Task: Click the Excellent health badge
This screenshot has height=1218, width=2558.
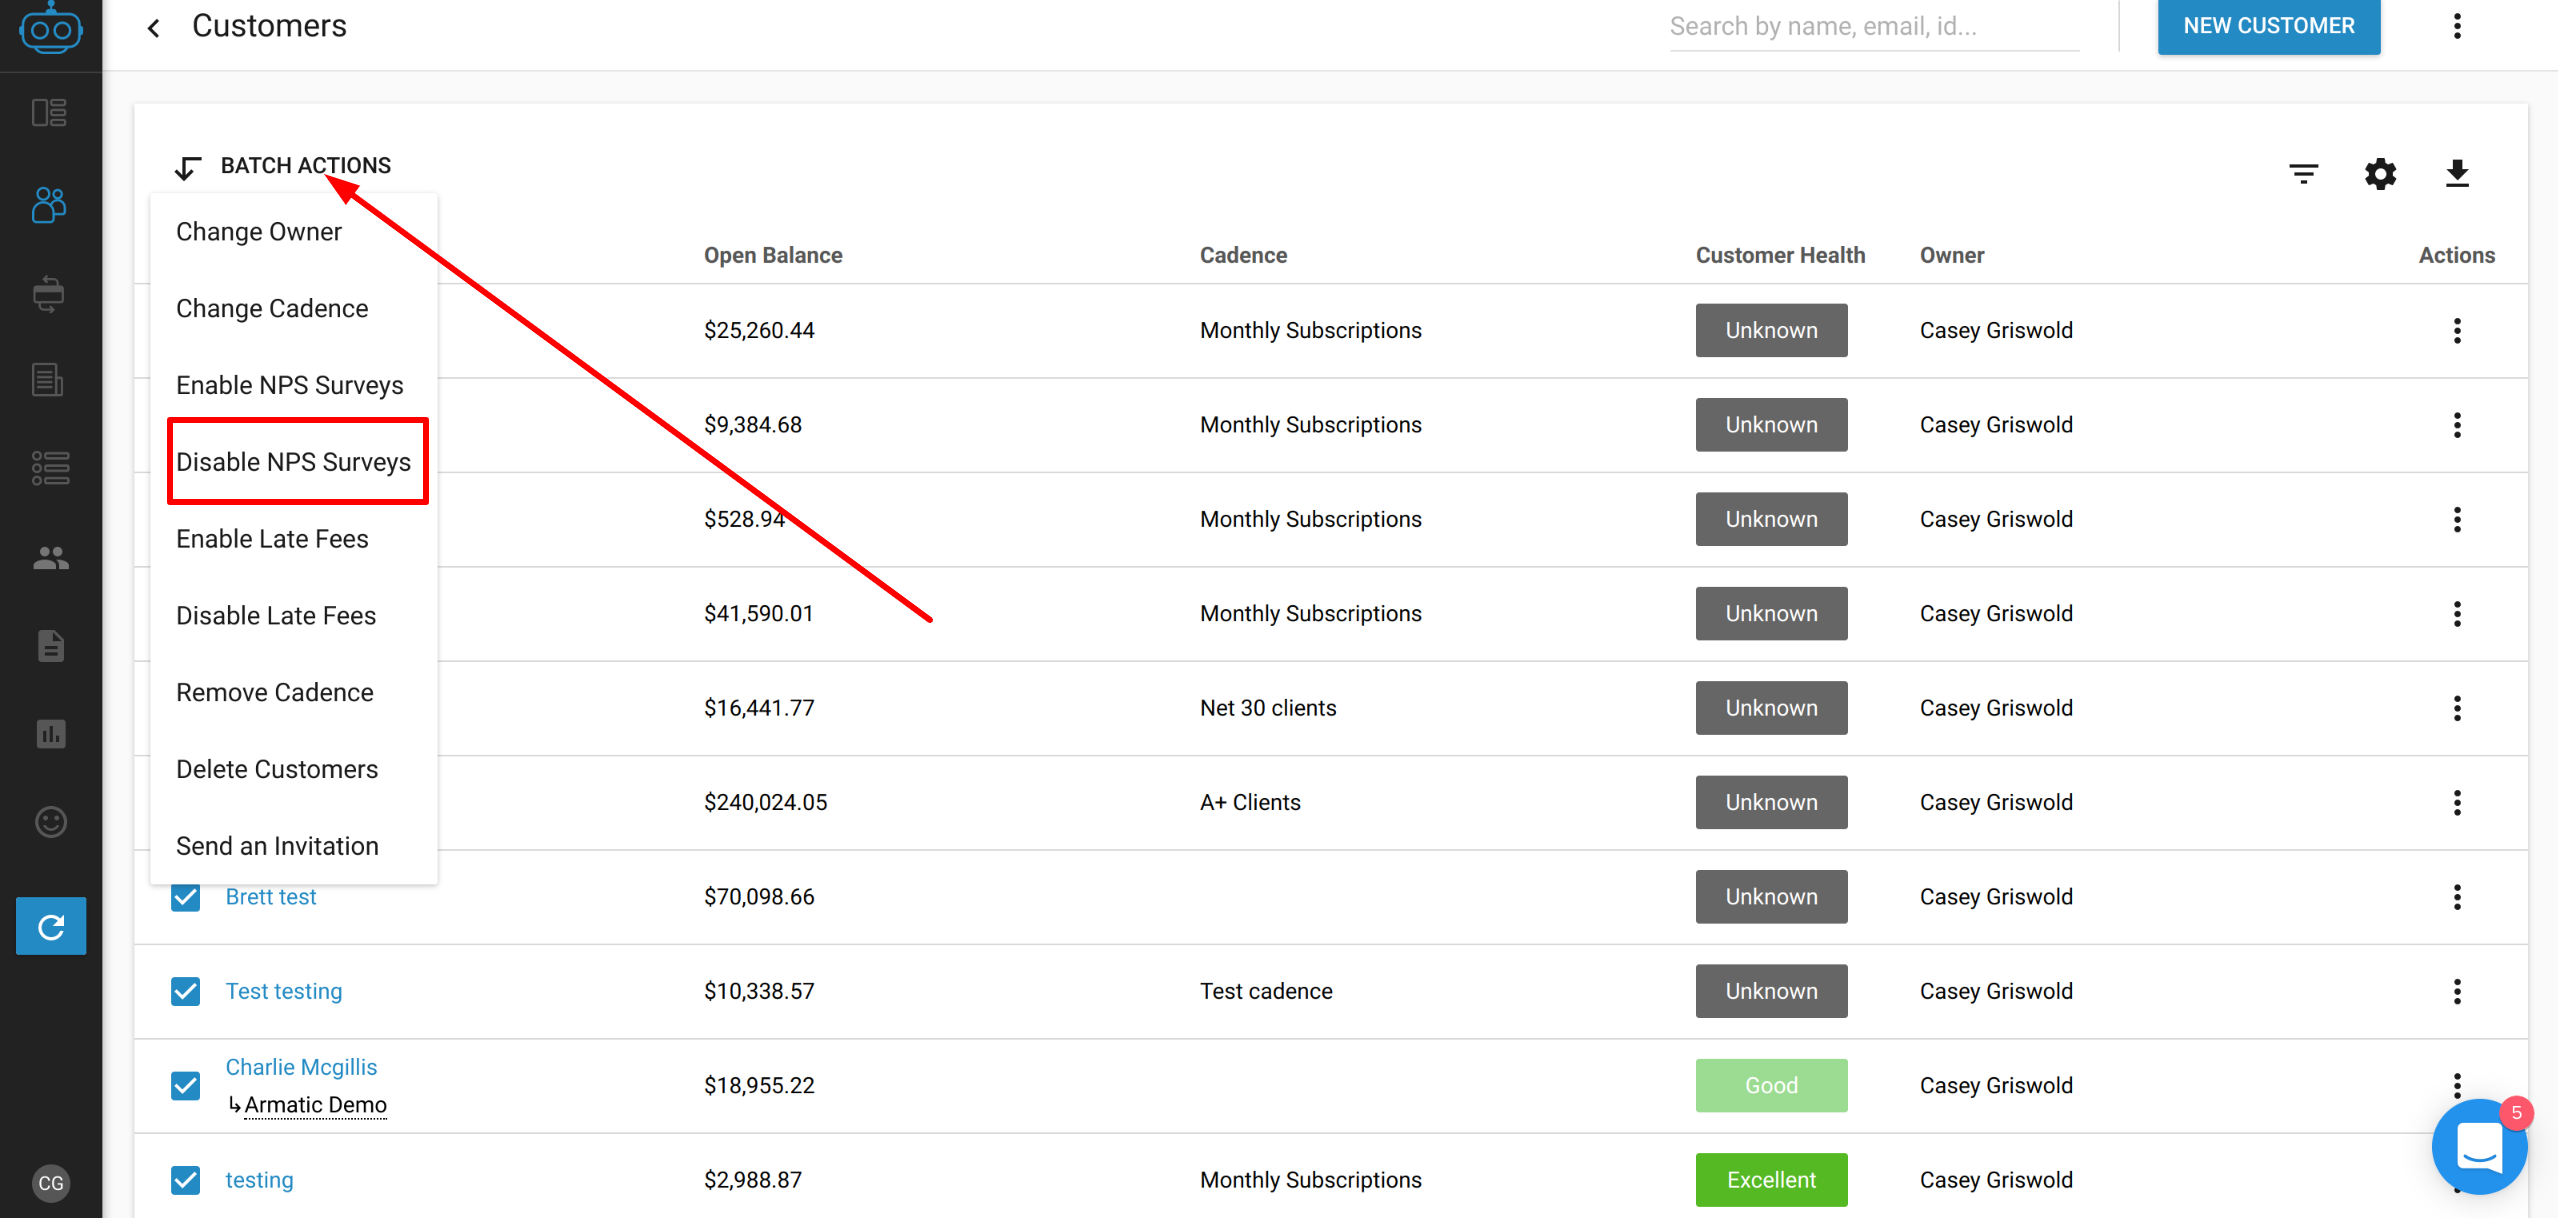Action: (x=1771, y=1180)
